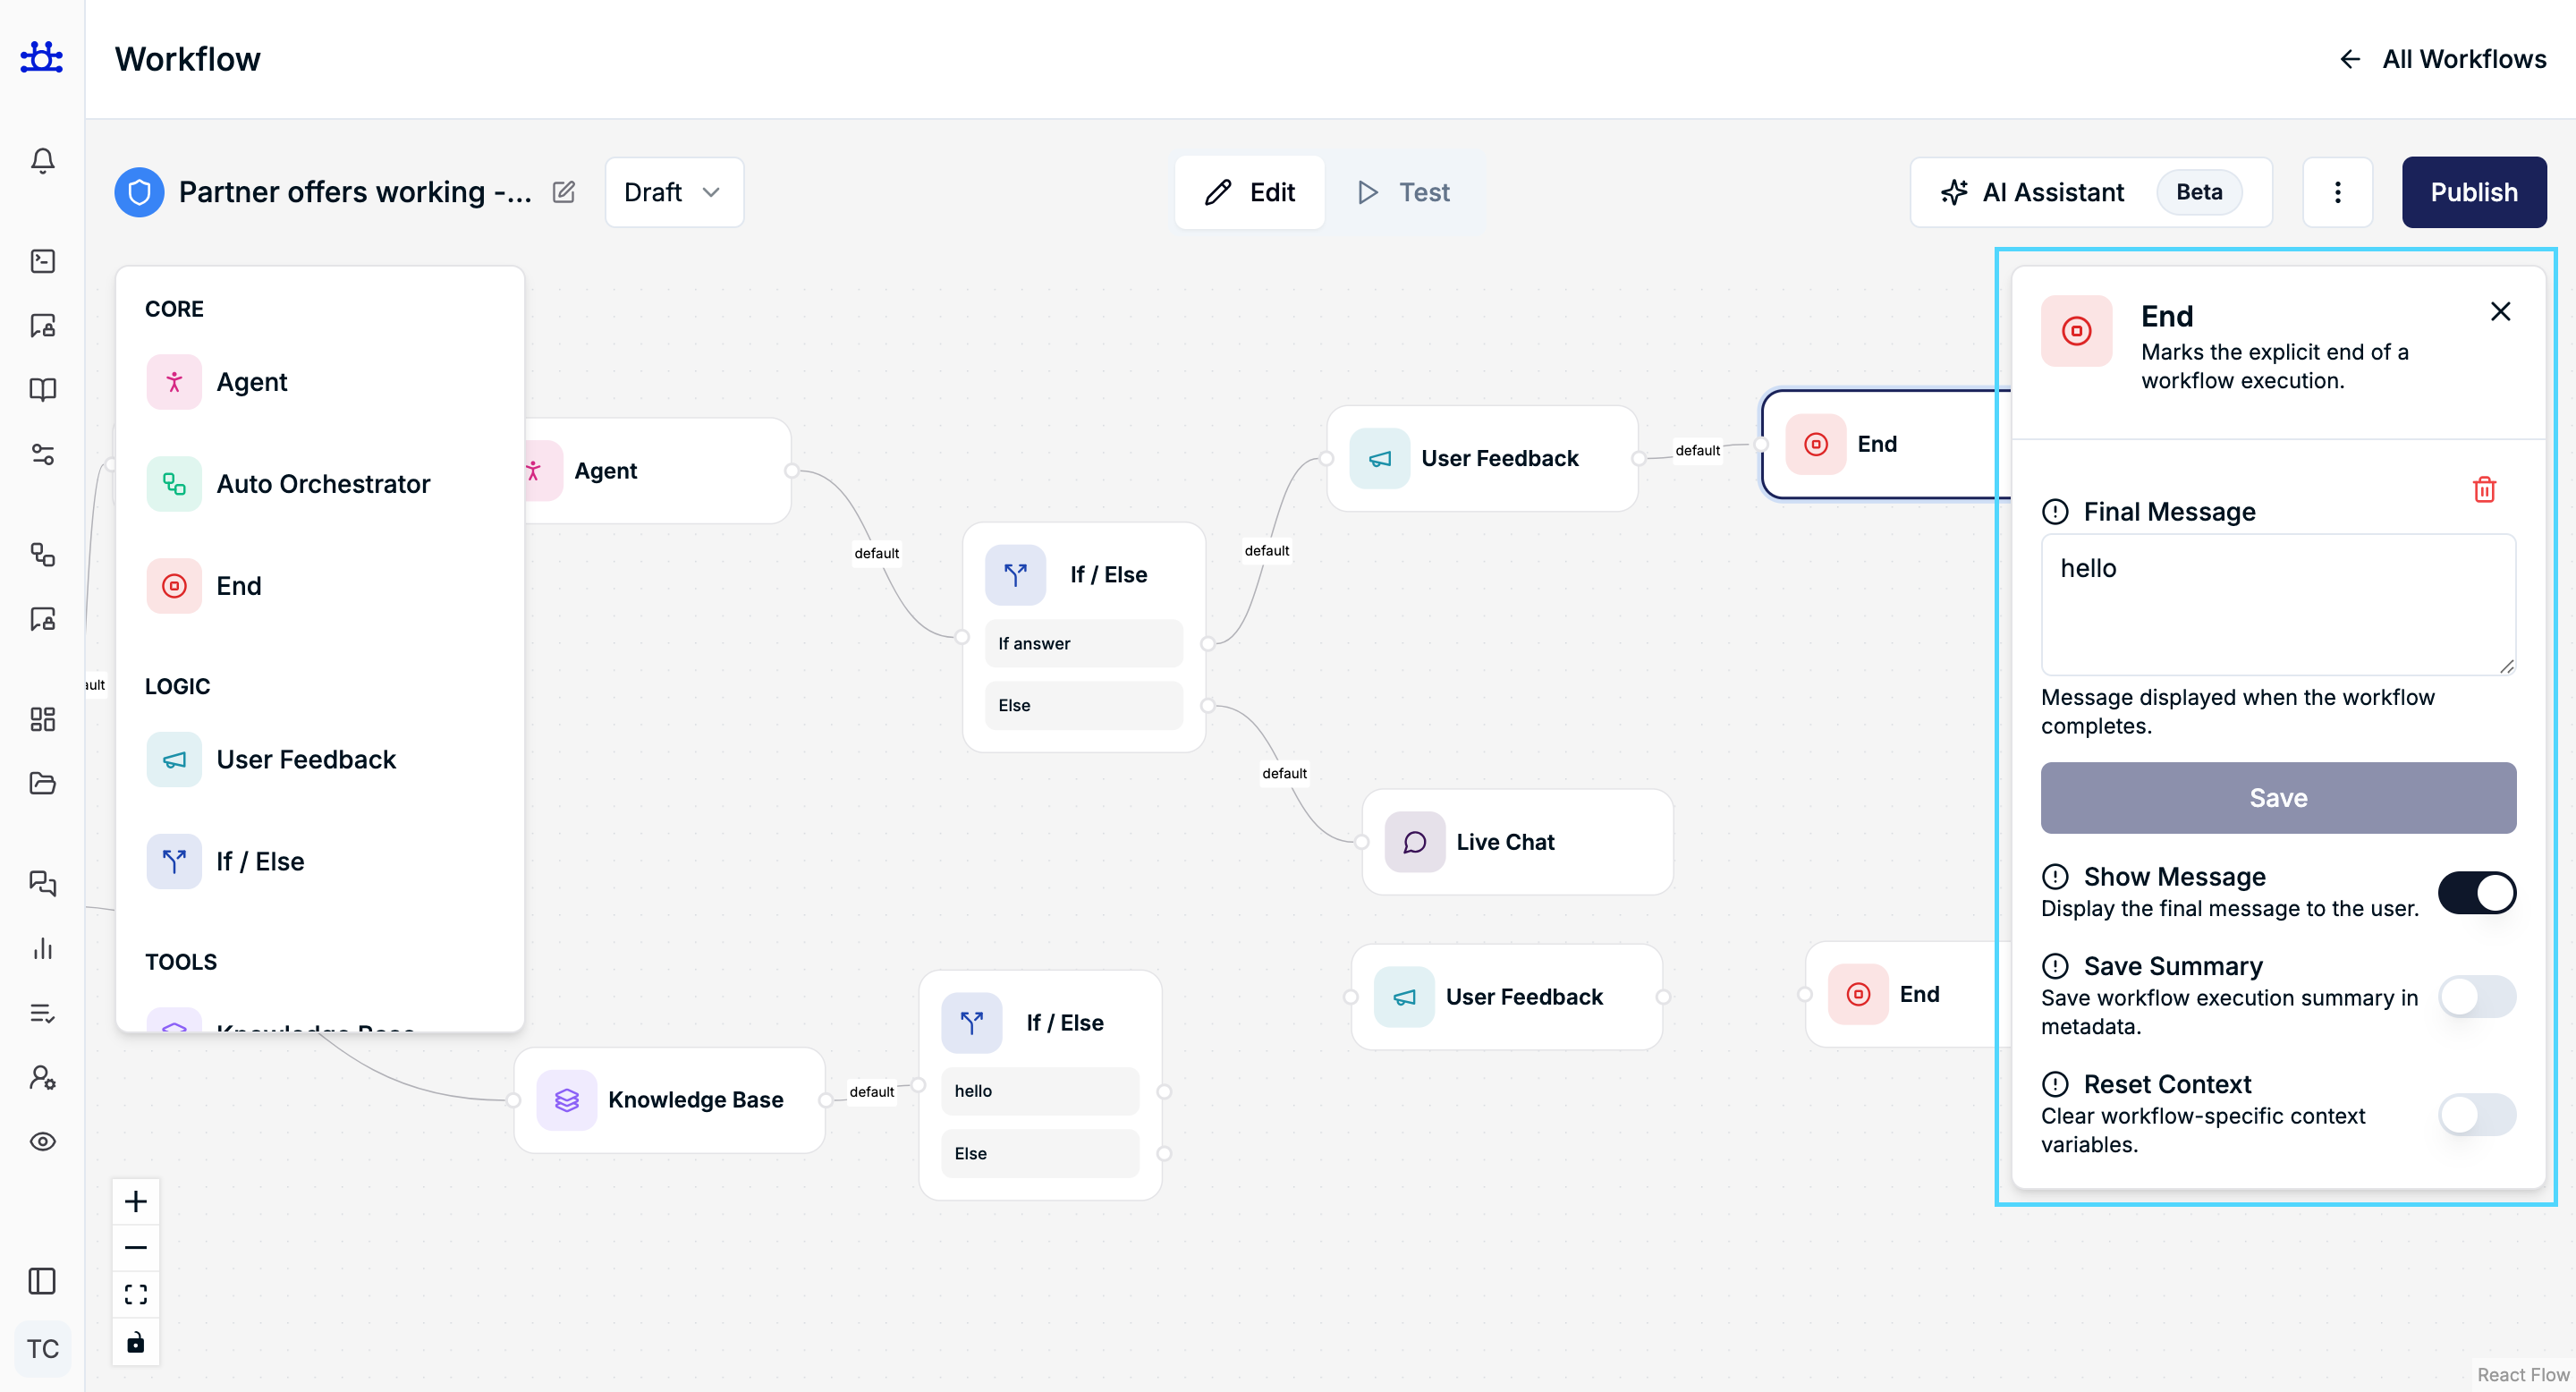Open the eye icon in sidebar
The image size is (2576, 1392).
coord(42,1142)
